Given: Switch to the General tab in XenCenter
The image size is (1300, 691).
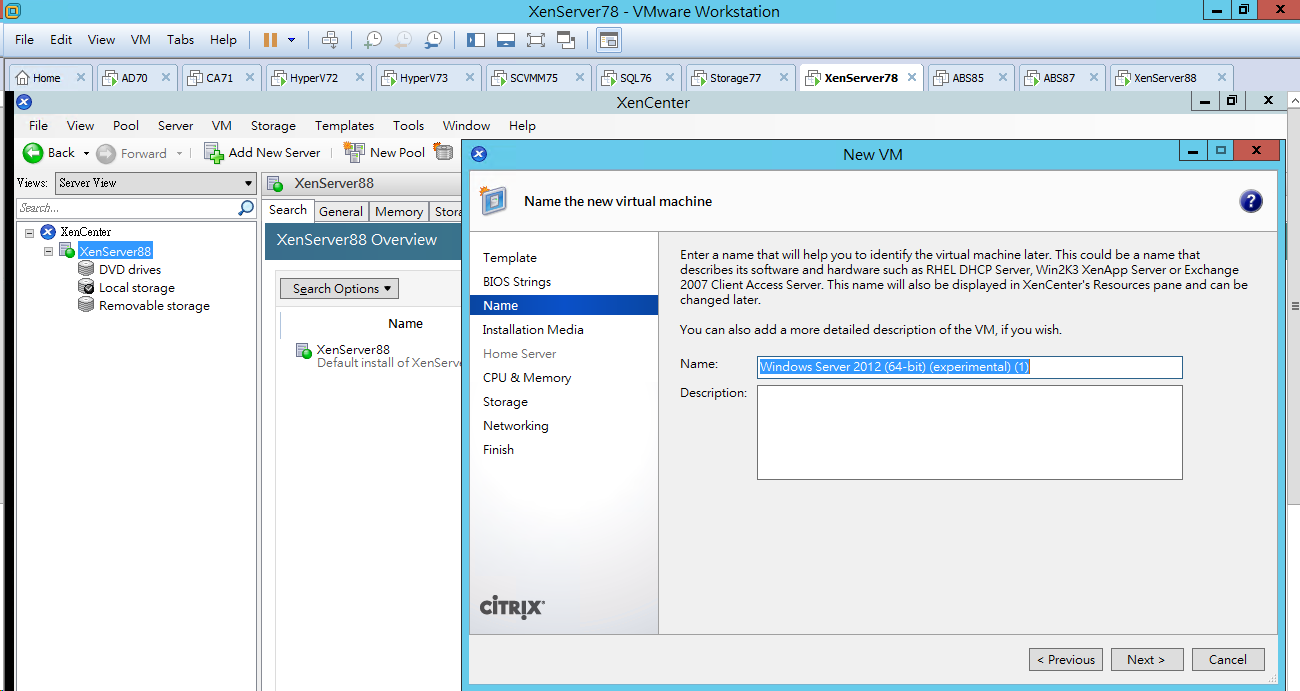Looking at the screenshot, I should [341, 211].
